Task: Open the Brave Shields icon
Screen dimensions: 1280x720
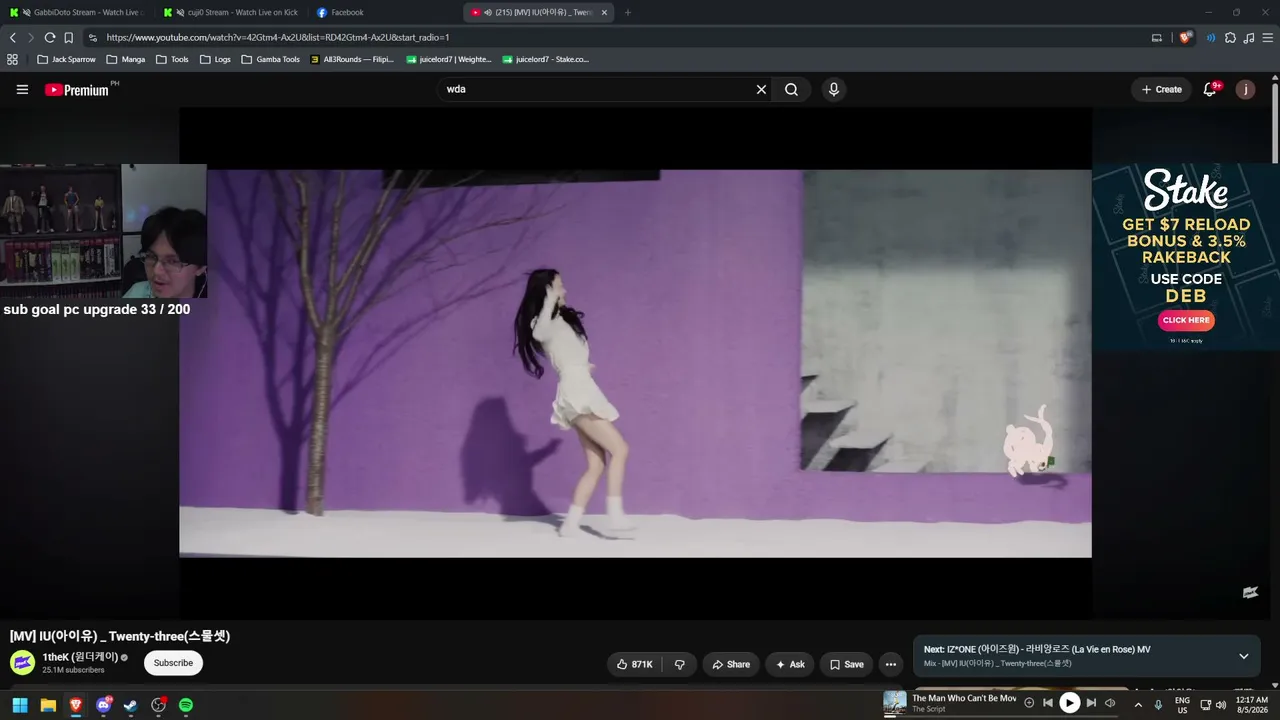Action: point(1186,37)
